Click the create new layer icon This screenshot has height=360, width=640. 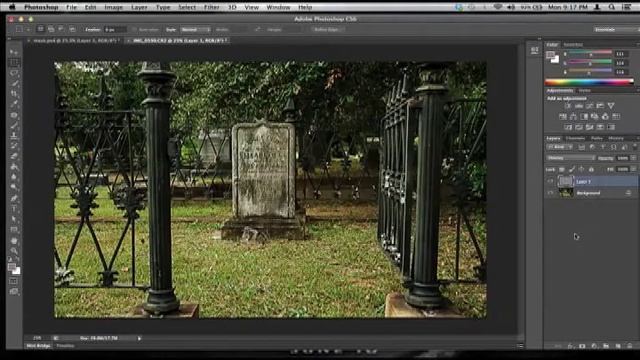pos(618,346)
